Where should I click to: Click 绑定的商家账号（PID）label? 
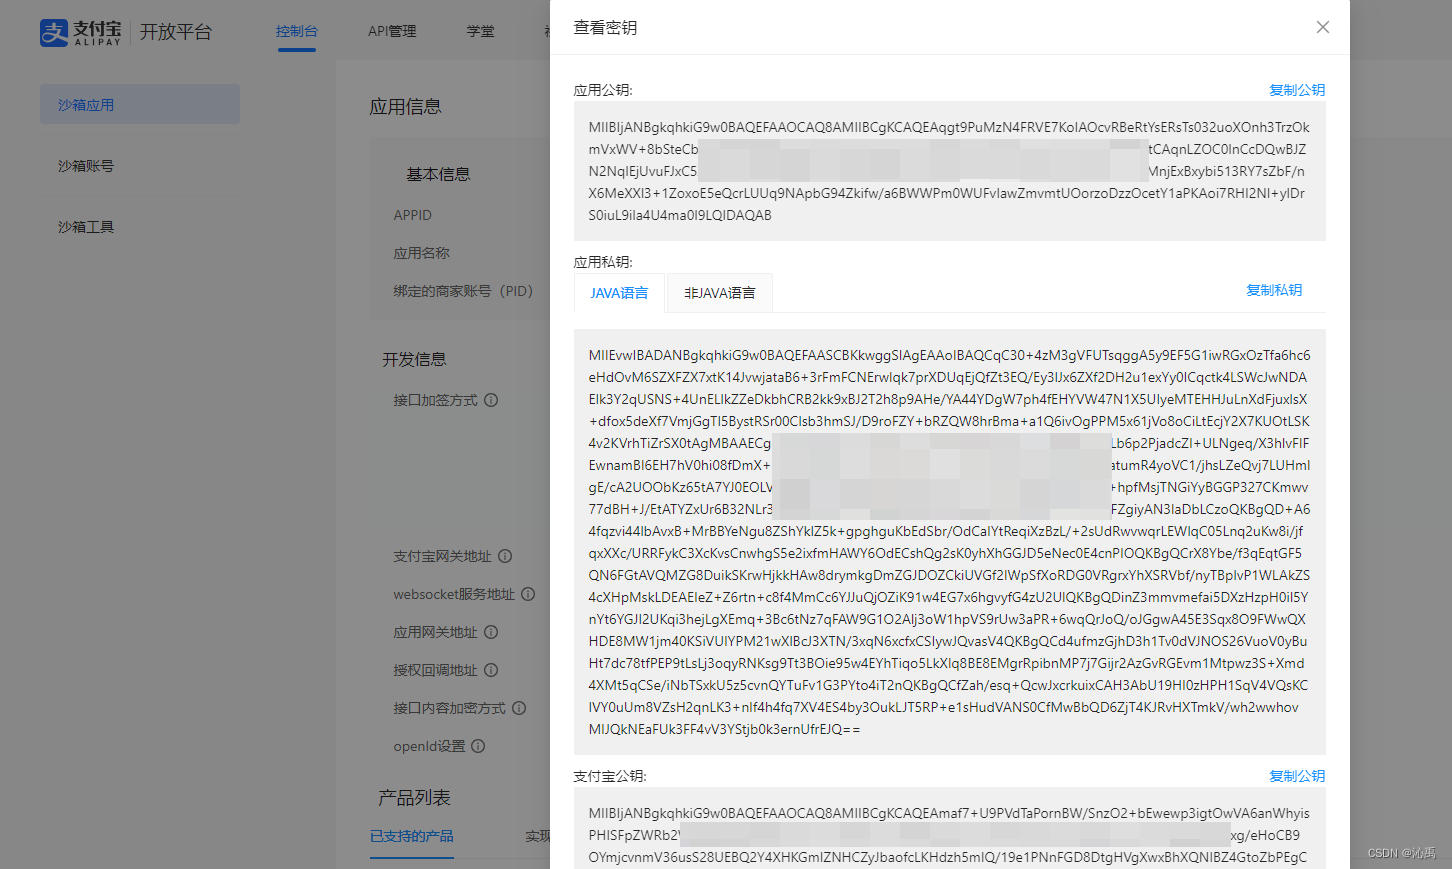pyautogui.click(x=463, y=291)
